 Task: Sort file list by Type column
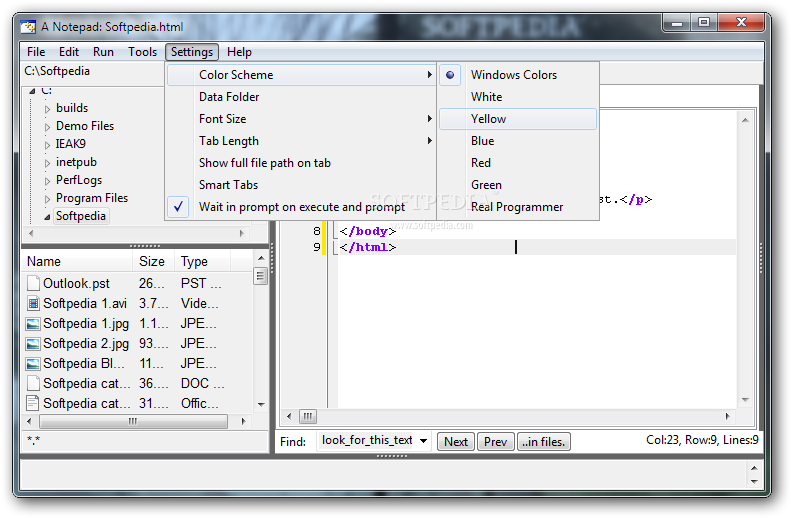coord(203,262)
